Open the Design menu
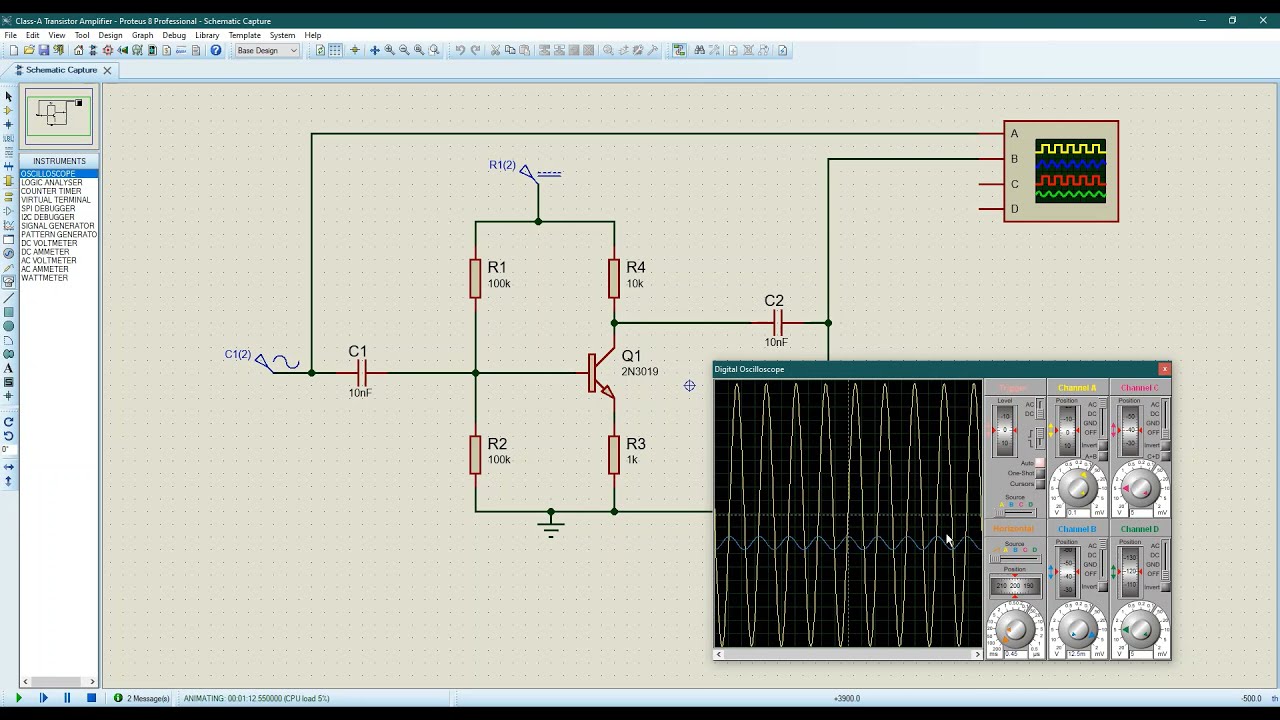Viewport: 1280px width, 720px height. [x=110, y=35]
